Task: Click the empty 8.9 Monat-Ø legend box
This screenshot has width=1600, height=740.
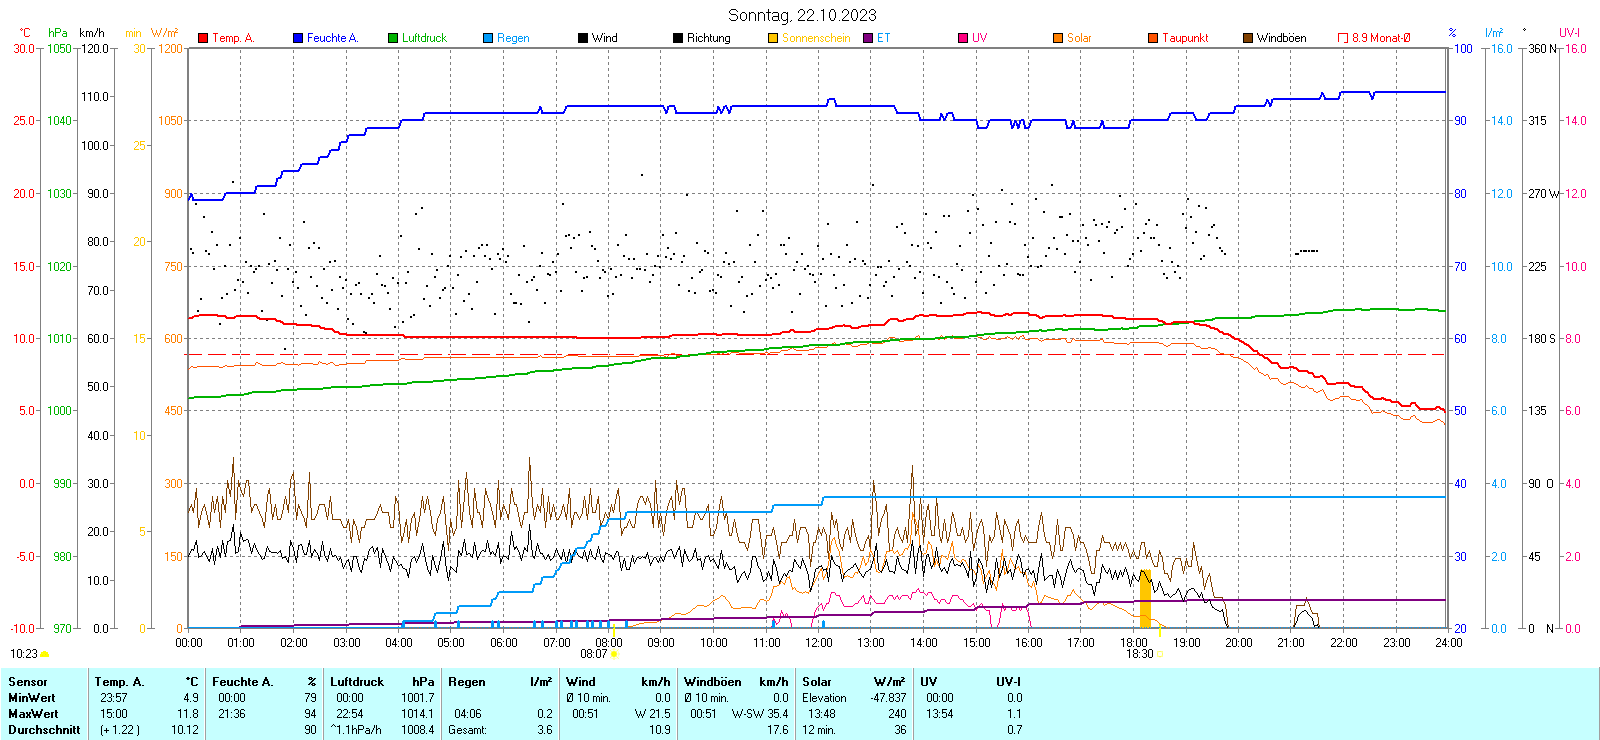Action: point(1343,38)
